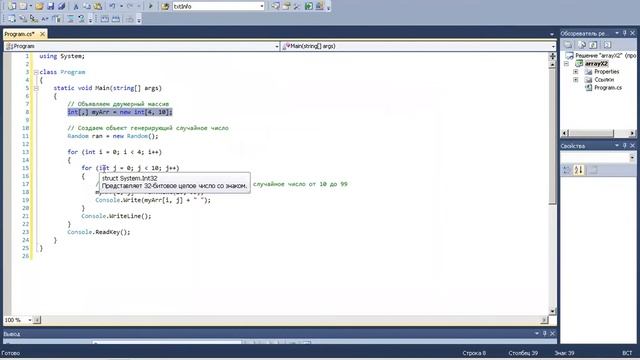This screenshot has height=360, width=640.
Task: Click Refresh icon in Solution Explorer toolbar
Action: point(593,45)
